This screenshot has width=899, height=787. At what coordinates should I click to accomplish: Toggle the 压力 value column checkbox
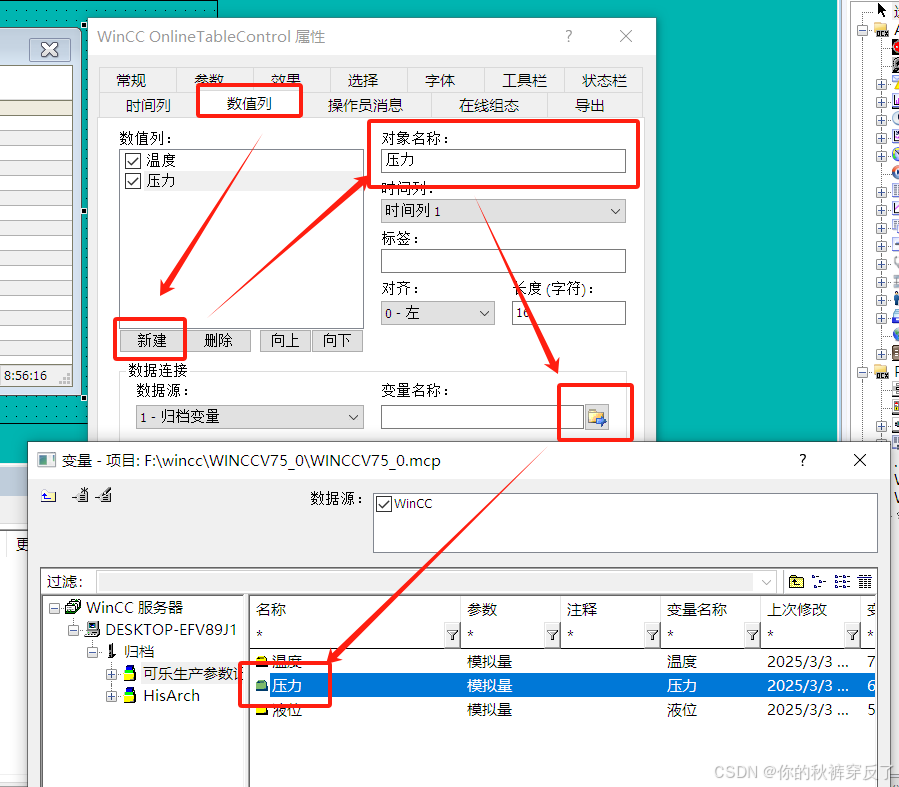133,182
